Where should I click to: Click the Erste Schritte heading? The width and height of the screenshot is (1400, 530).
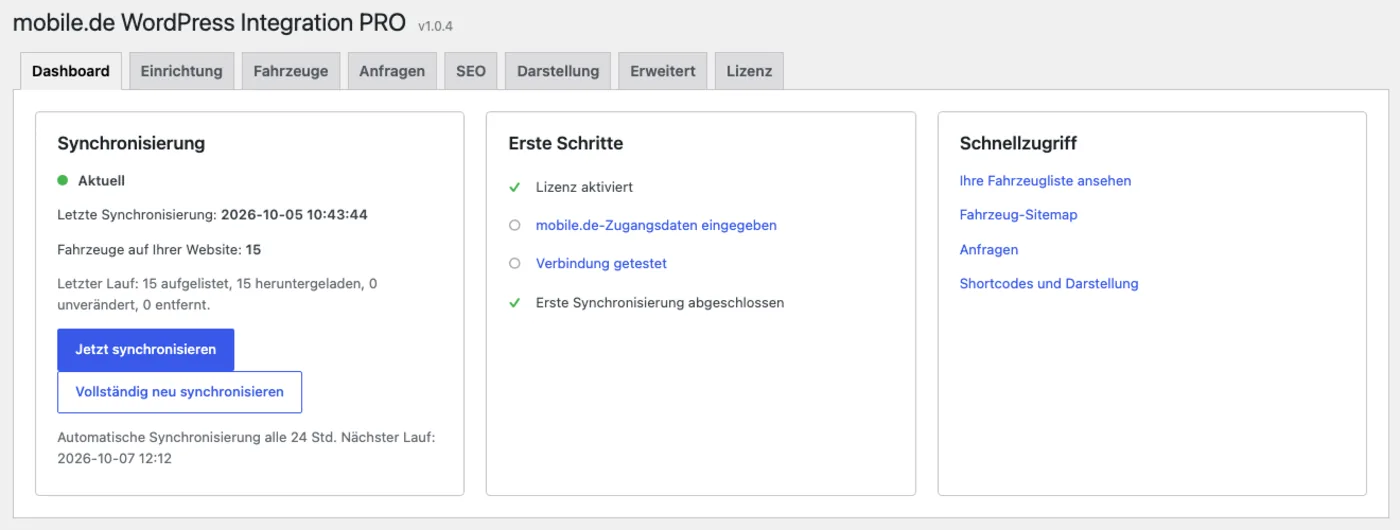pos(565,143)
